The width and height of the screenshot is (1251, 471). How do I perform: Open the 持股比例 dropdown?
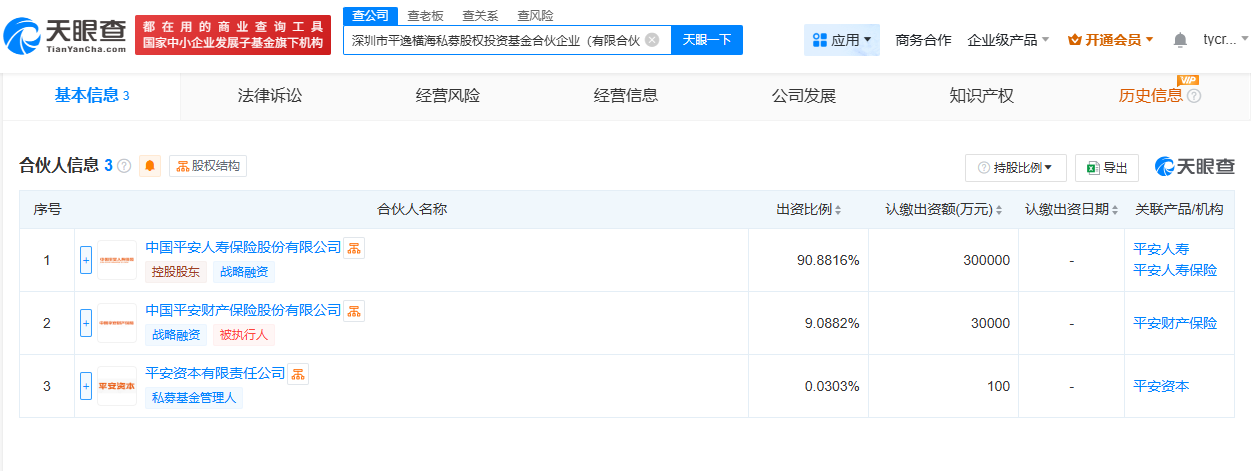click(x=1016, y=167)
